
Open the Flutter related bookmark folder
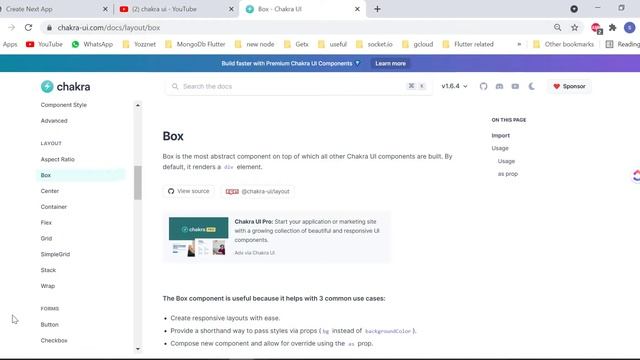(468, 44)
